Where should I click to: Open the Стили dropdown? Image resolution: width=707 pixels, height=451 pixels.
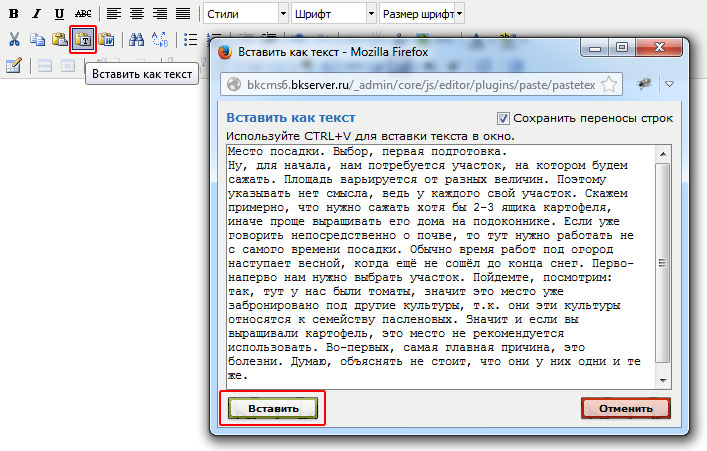(x=245, y=14)
